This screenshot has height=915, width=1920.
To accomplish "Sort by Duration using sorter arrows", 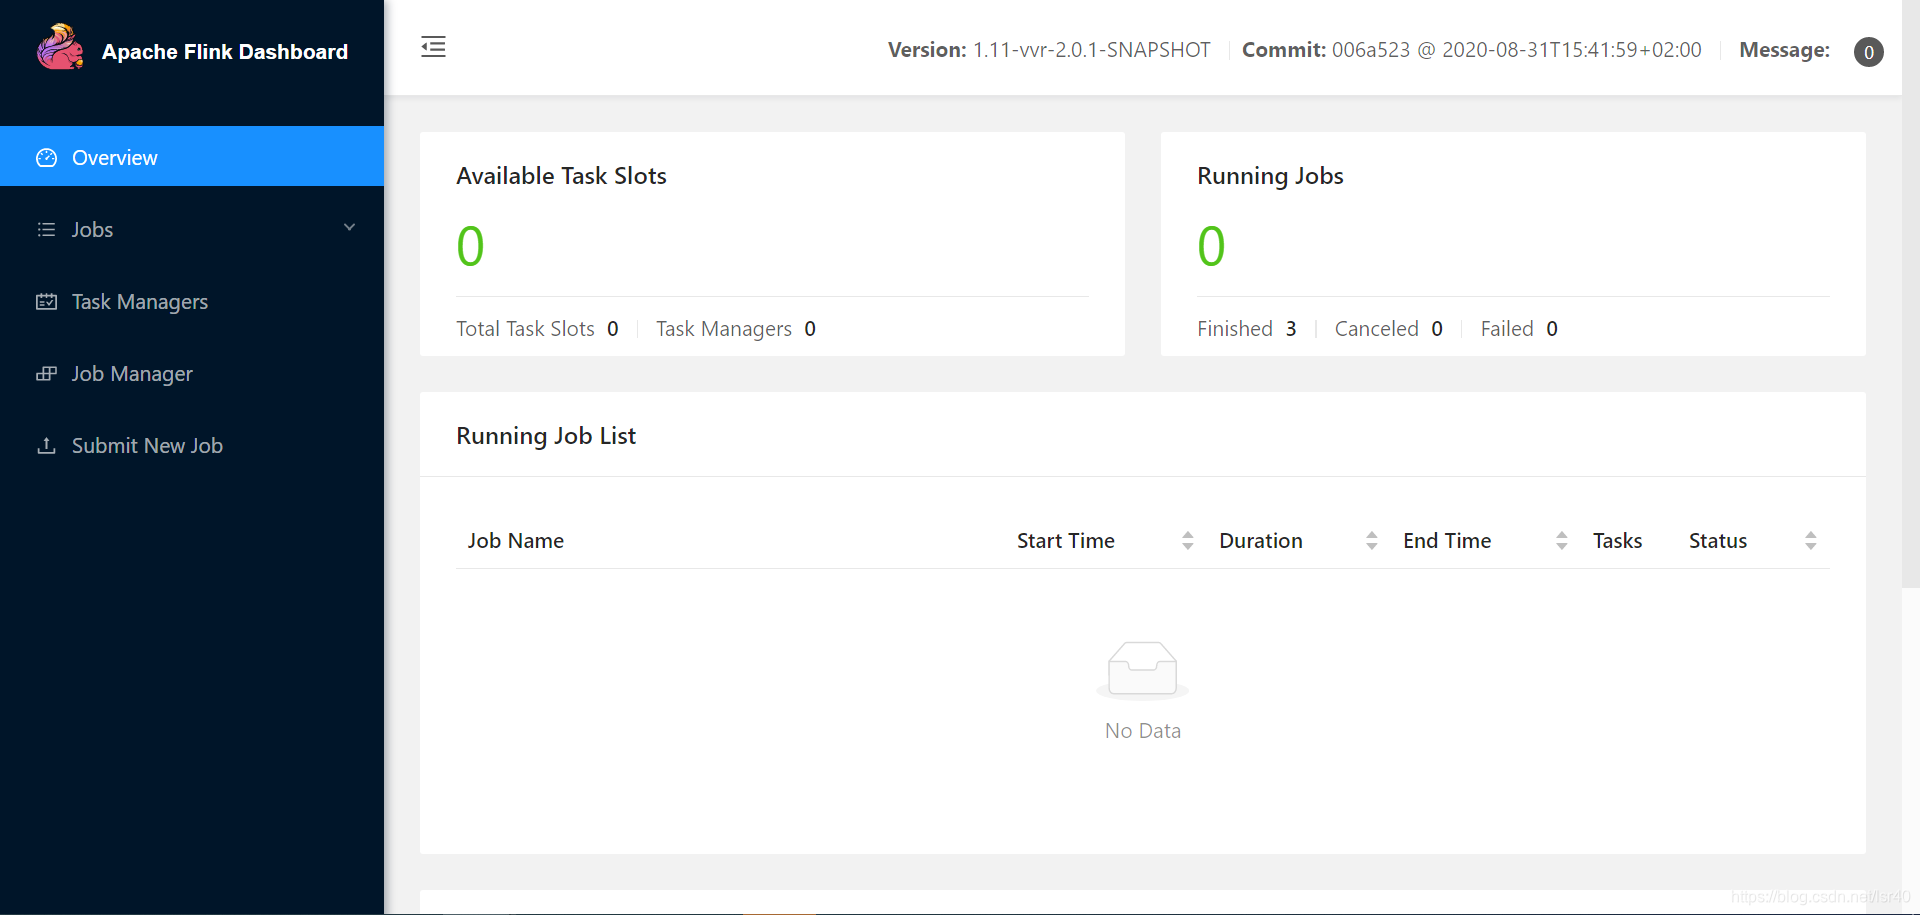I will click(x=1372, y=541).
